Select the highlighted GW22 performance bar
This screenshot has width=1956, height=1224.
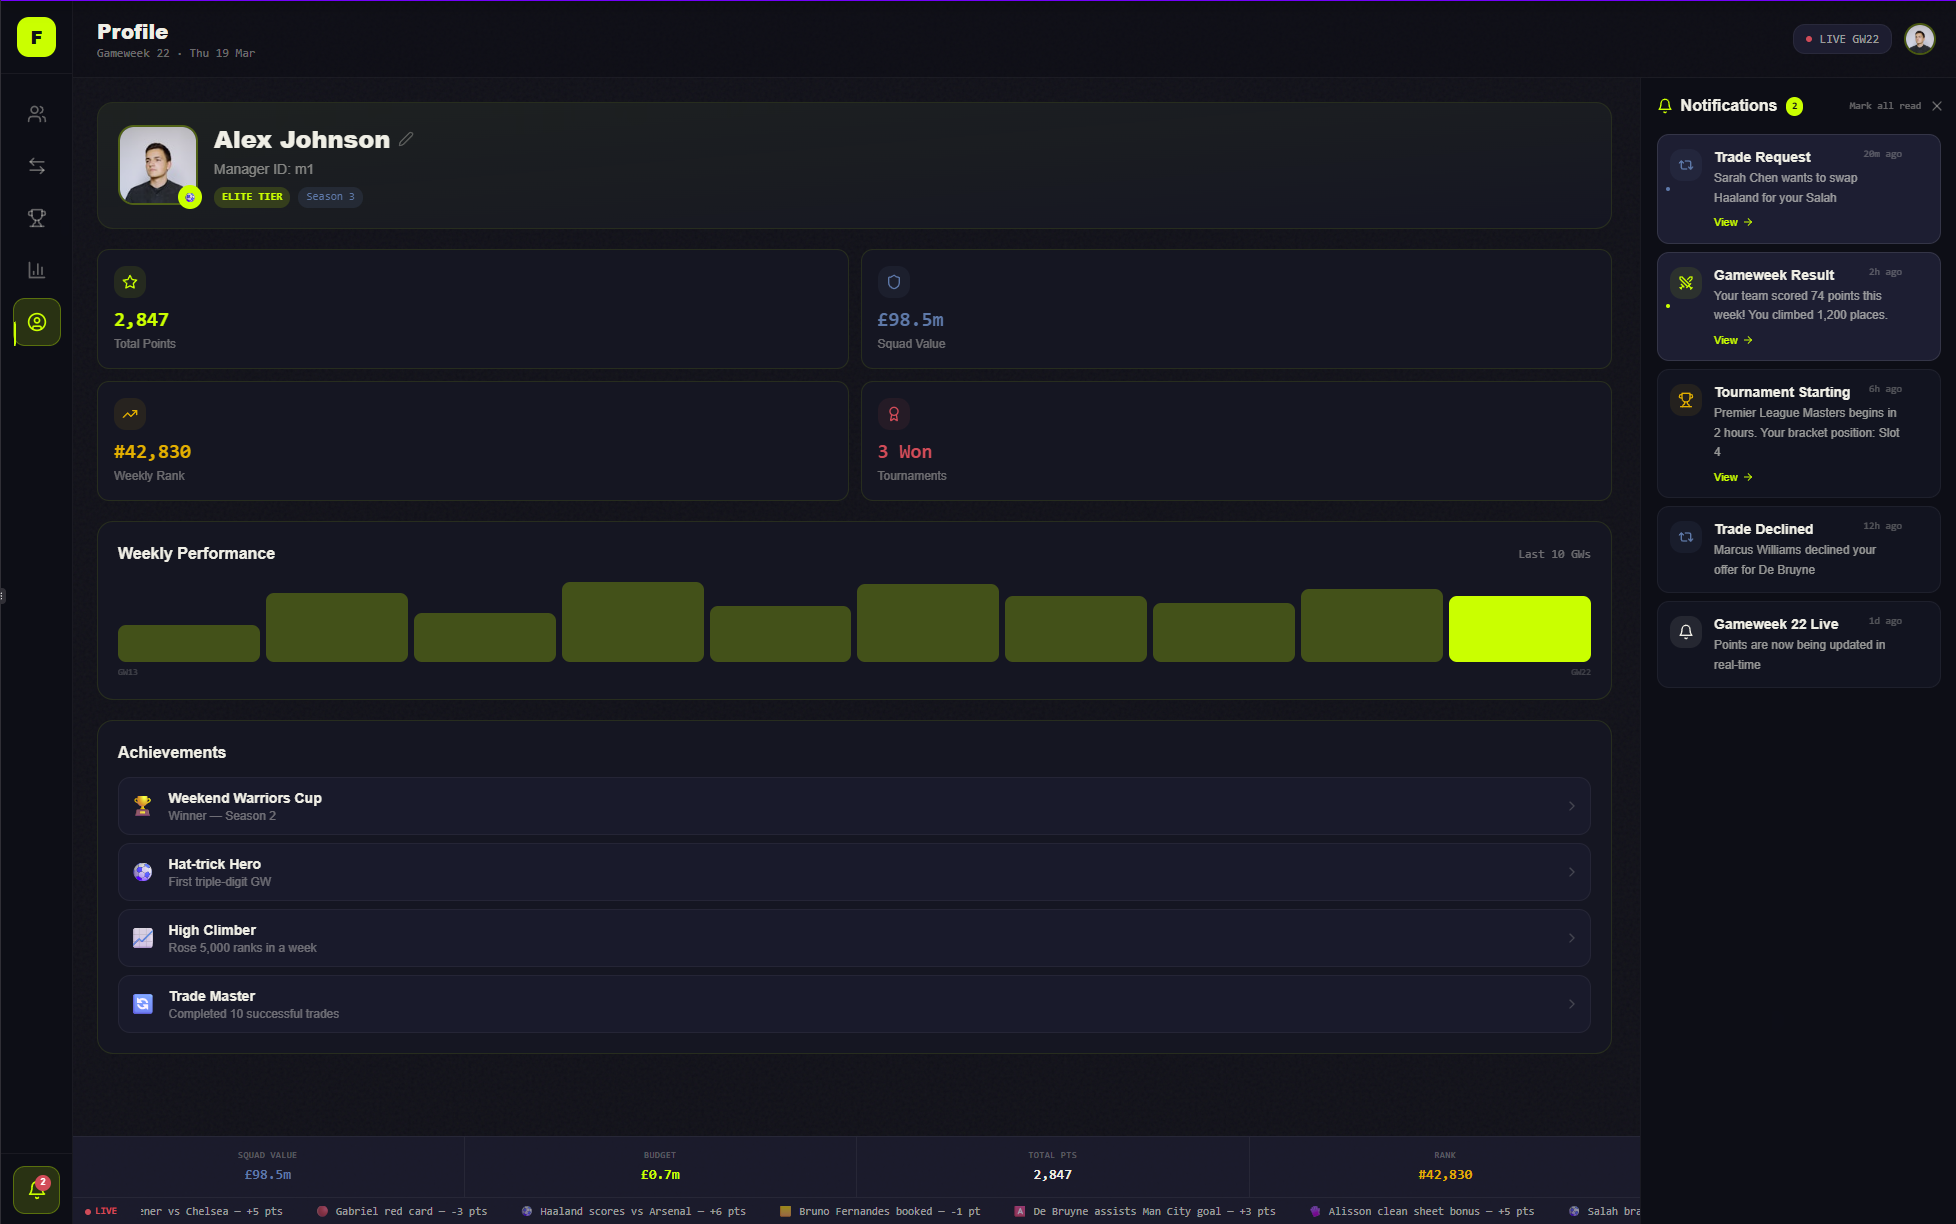pos(1518,628)
